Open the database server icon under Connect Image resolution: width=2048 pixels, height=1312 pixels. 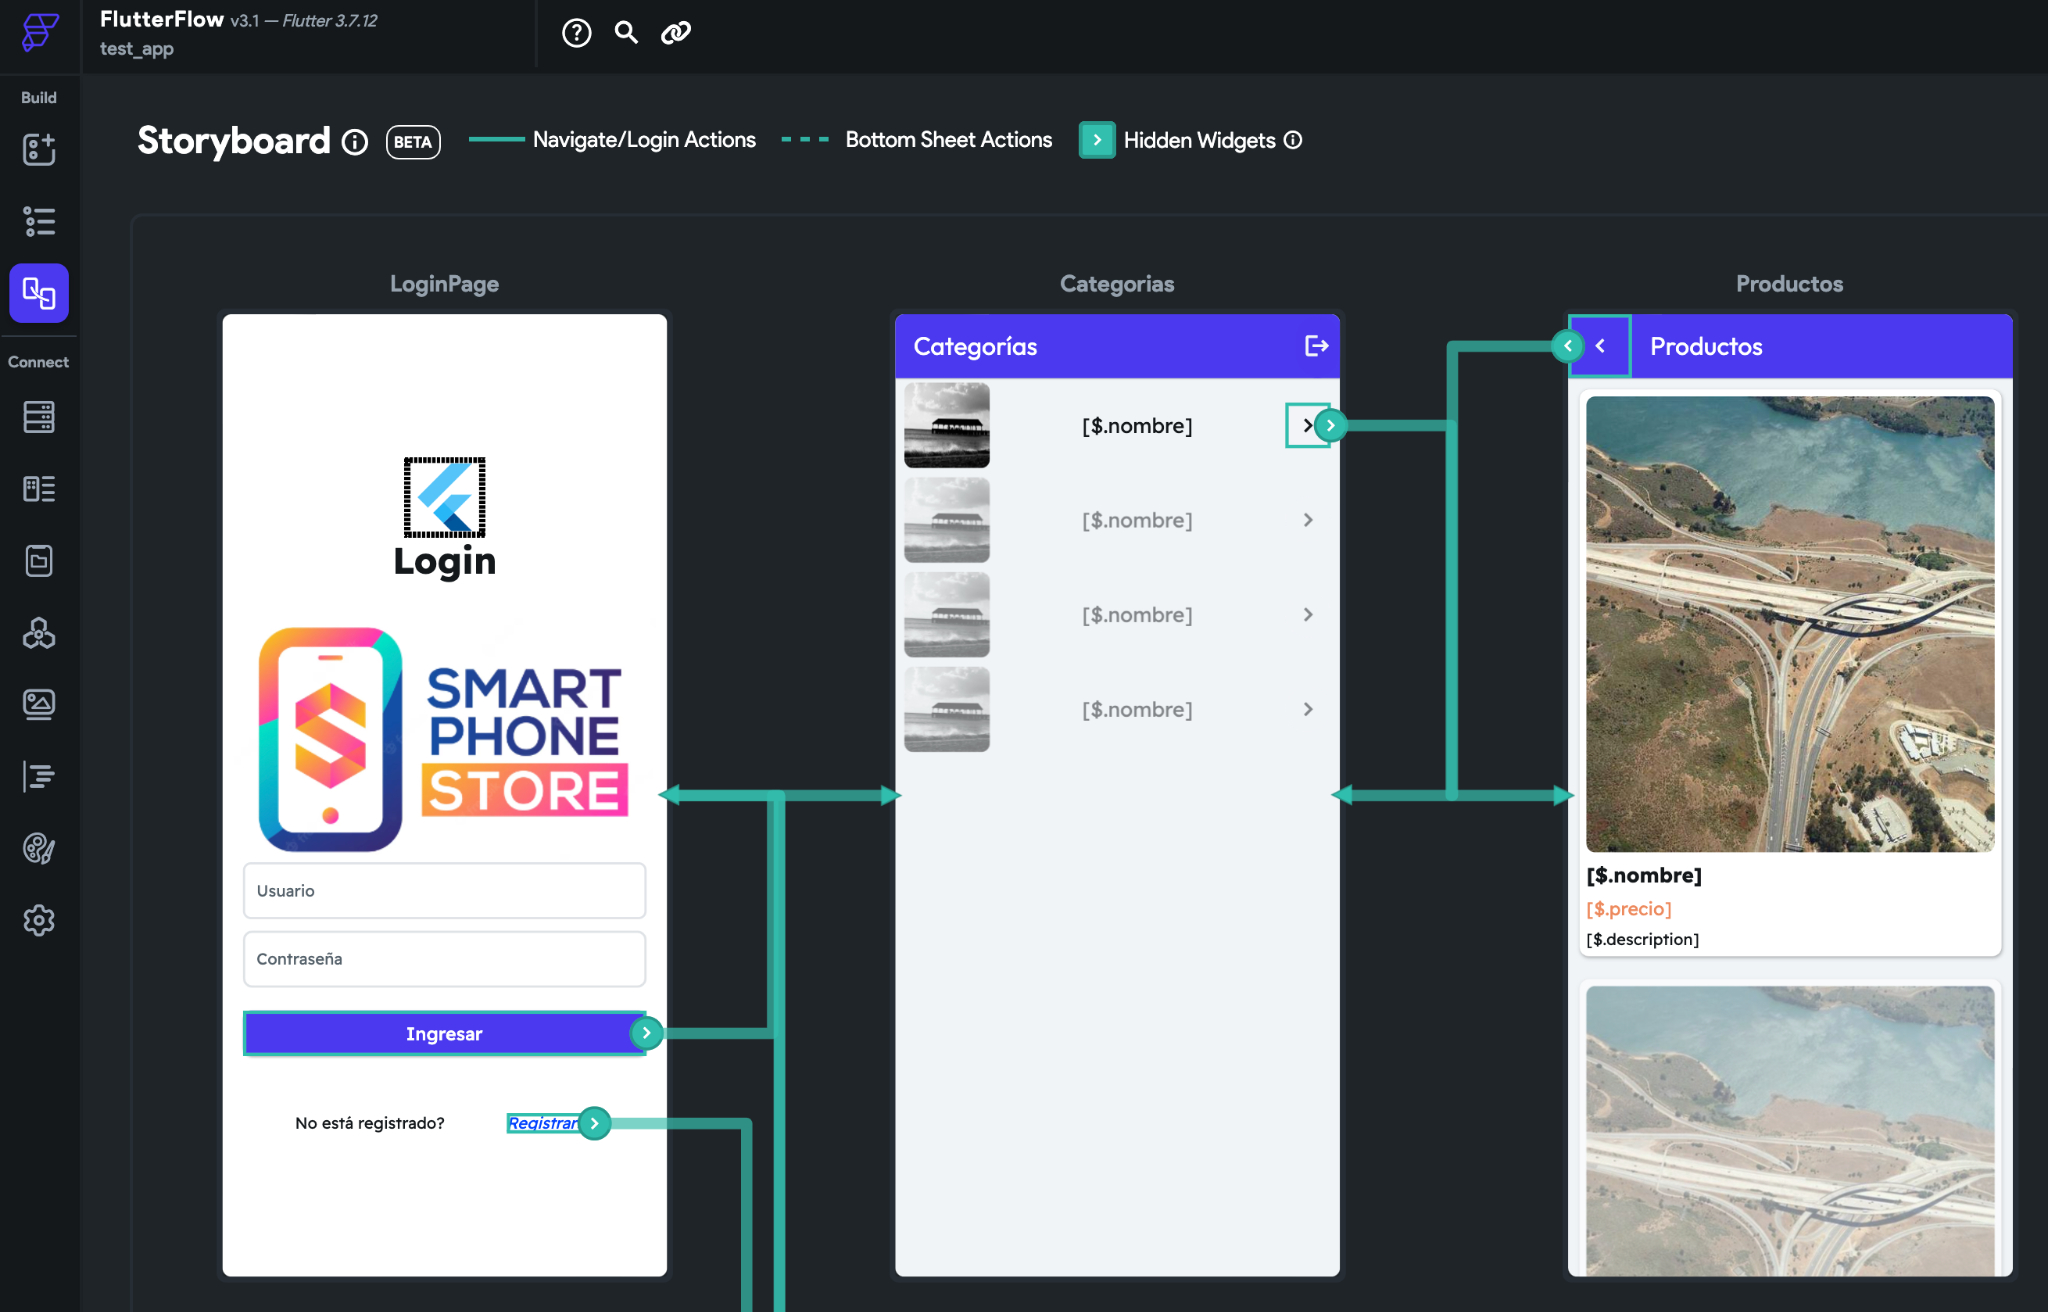click(39, 417)
